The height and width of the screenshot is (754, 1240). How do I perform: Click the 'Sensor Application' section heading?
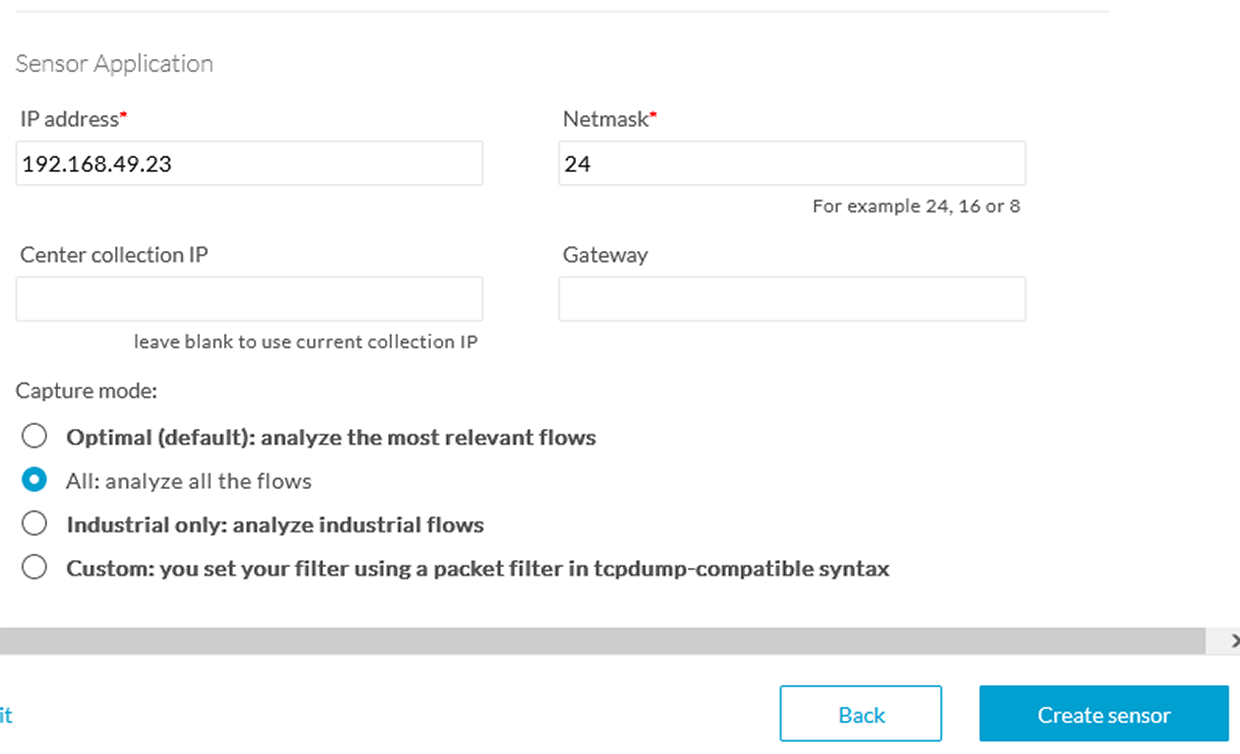coord(114,64)
